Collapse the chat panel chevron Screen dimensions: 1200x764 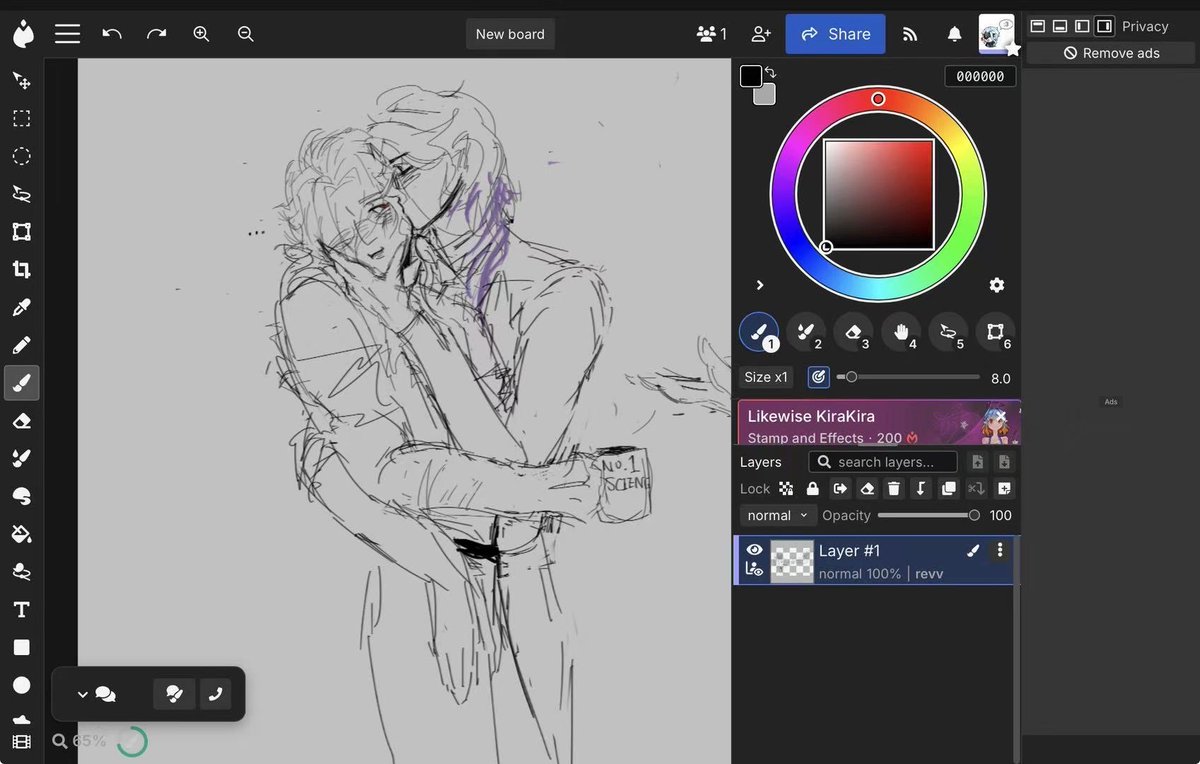click(x=82, y=694)
